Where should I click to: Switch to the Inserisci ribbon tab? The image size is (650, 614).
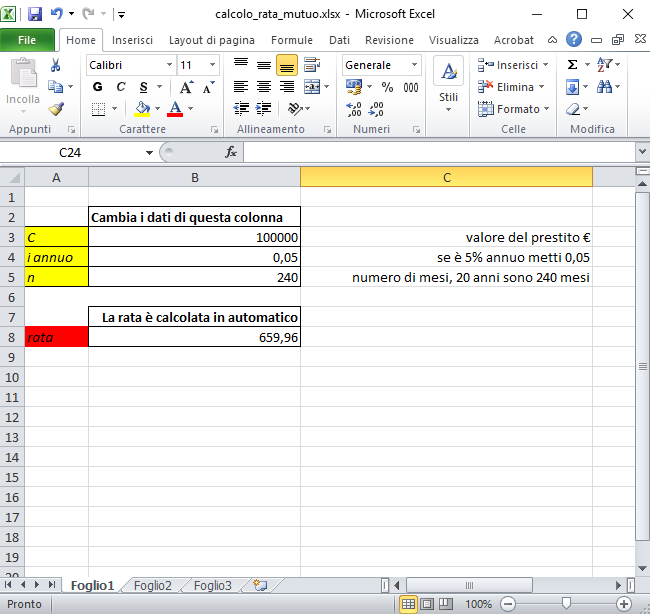[x=132, y=40]
